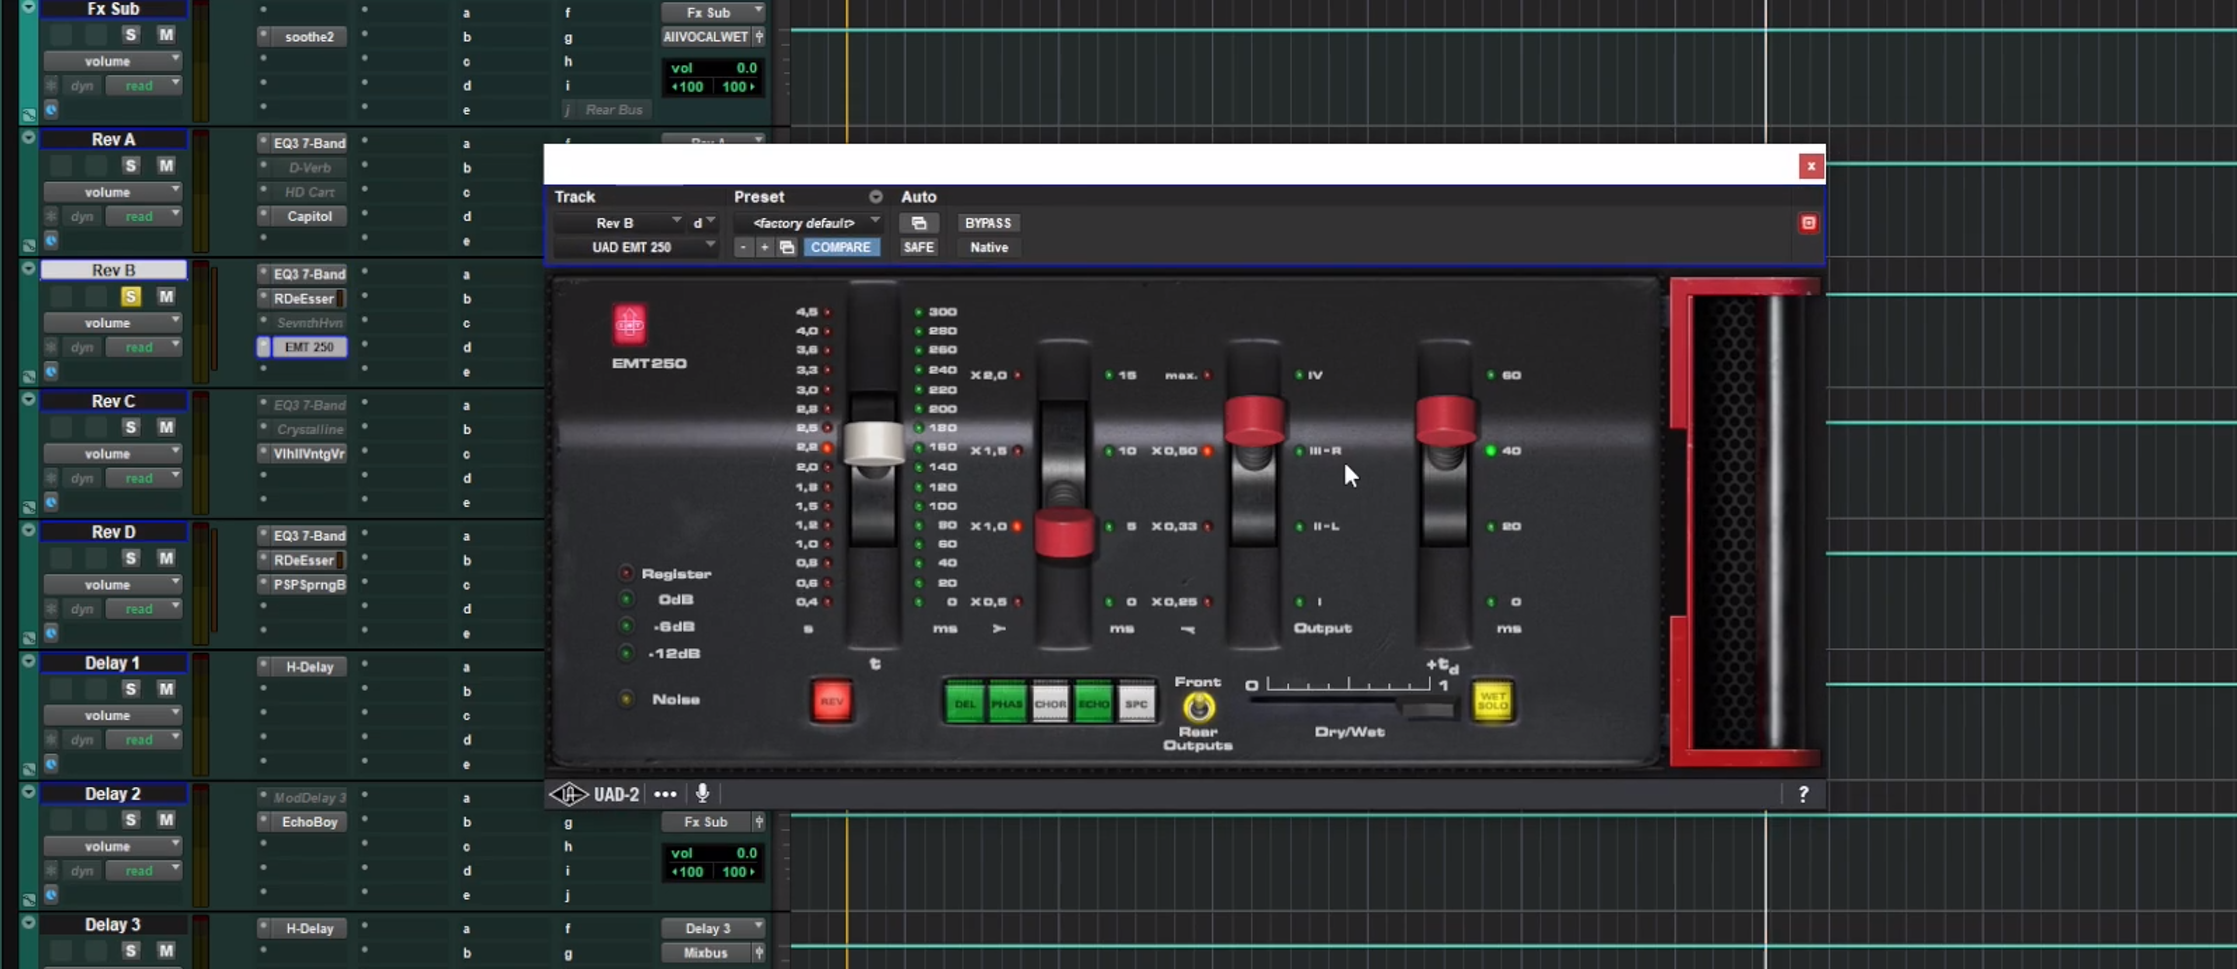Flip the Front/Rear Outputs toggle switch
Screen dimensions: 2237x969
(x=1198, y=708)
